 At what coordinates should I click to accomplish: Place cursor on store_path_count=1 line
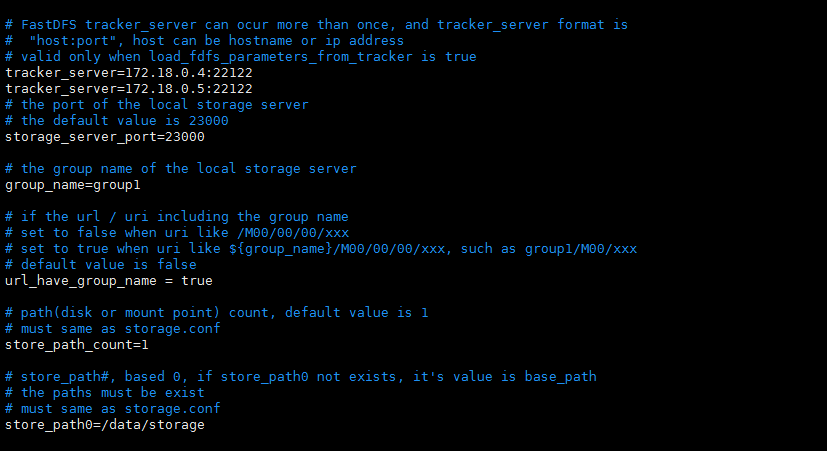[x=77, y=345]
